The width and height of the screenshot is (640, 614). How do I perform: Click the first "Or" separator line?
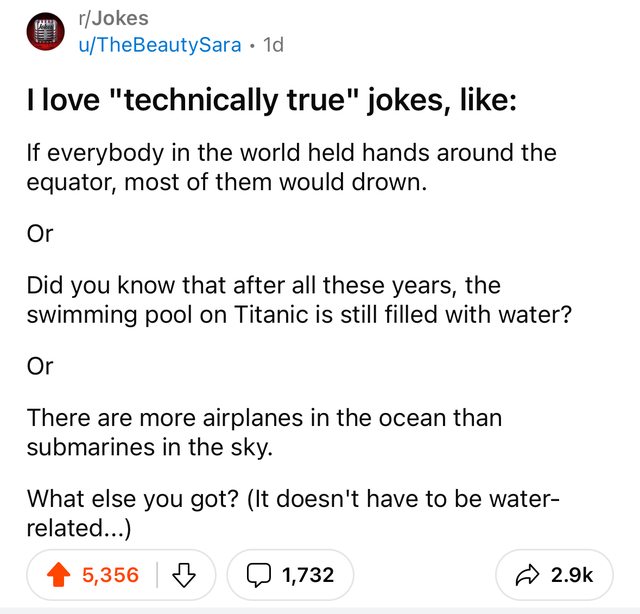(x=39, y=234)
